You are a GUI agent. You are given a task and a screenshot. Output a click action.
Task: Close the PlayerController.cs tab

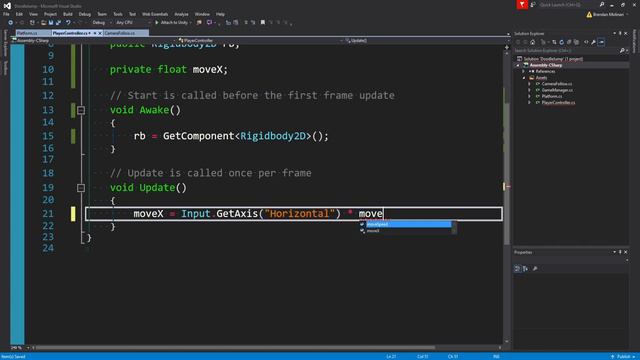[x=100, y=33]
